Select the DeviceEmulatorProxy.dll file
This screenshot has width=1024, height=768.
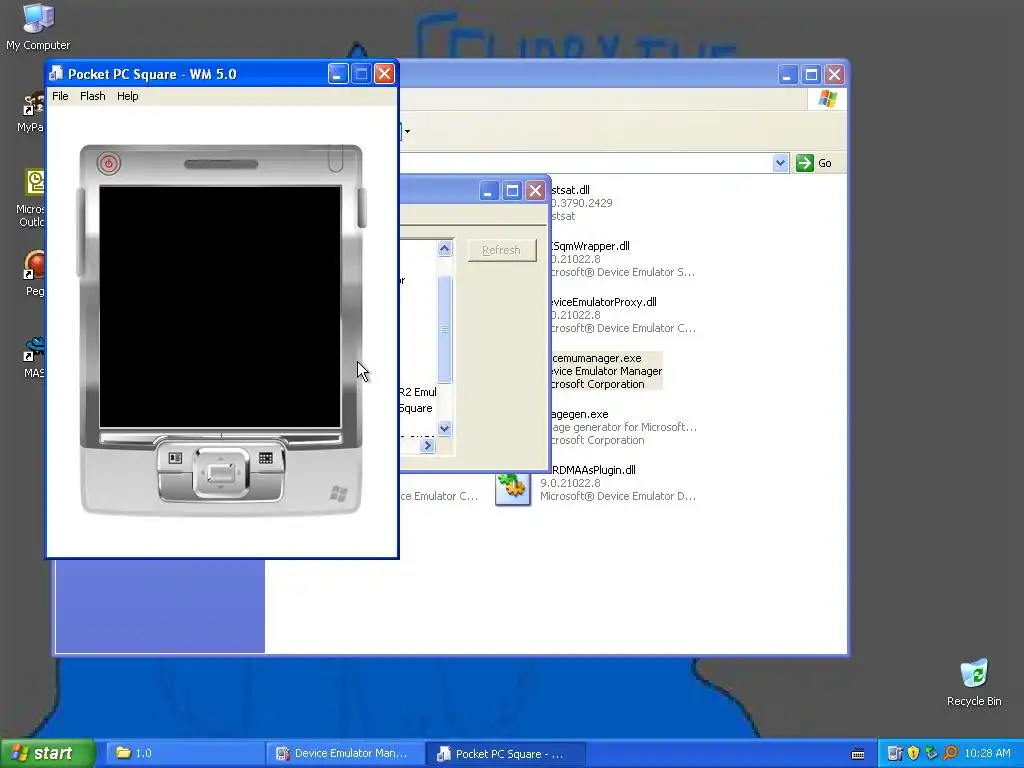point(603,302)
